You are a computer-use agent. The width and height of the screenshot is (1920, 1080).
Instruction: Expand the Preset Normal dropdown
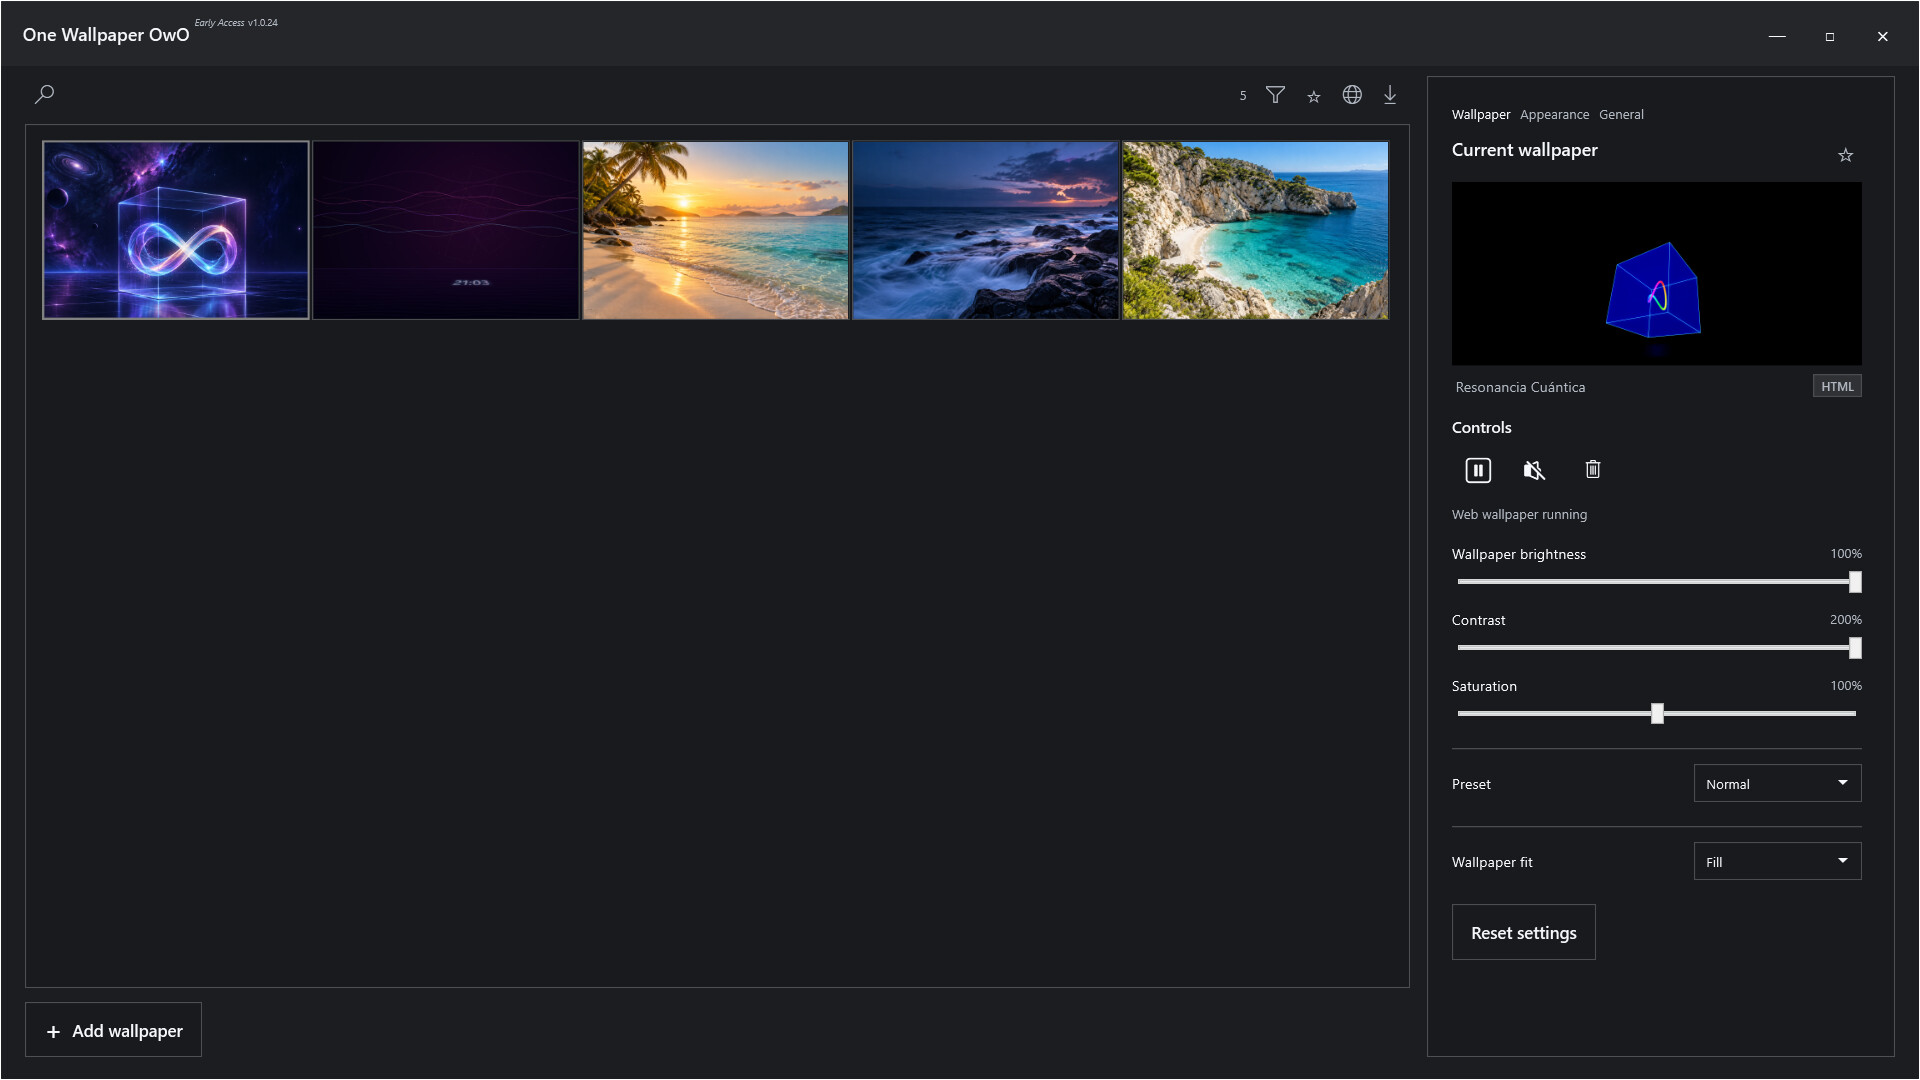click(x=1777, y=783)
